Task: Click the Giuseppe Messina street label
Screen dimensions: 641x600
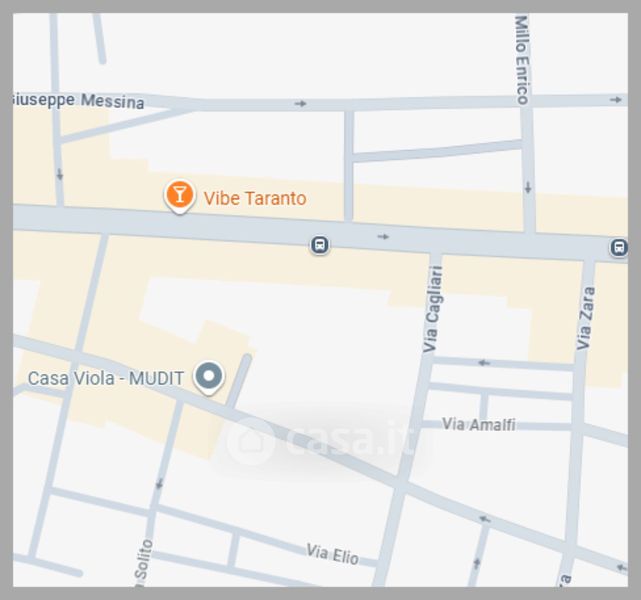Action: 78,101
